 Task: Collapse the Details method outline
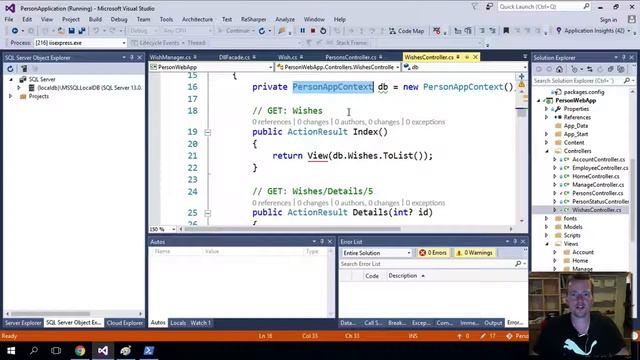(208, 213)
